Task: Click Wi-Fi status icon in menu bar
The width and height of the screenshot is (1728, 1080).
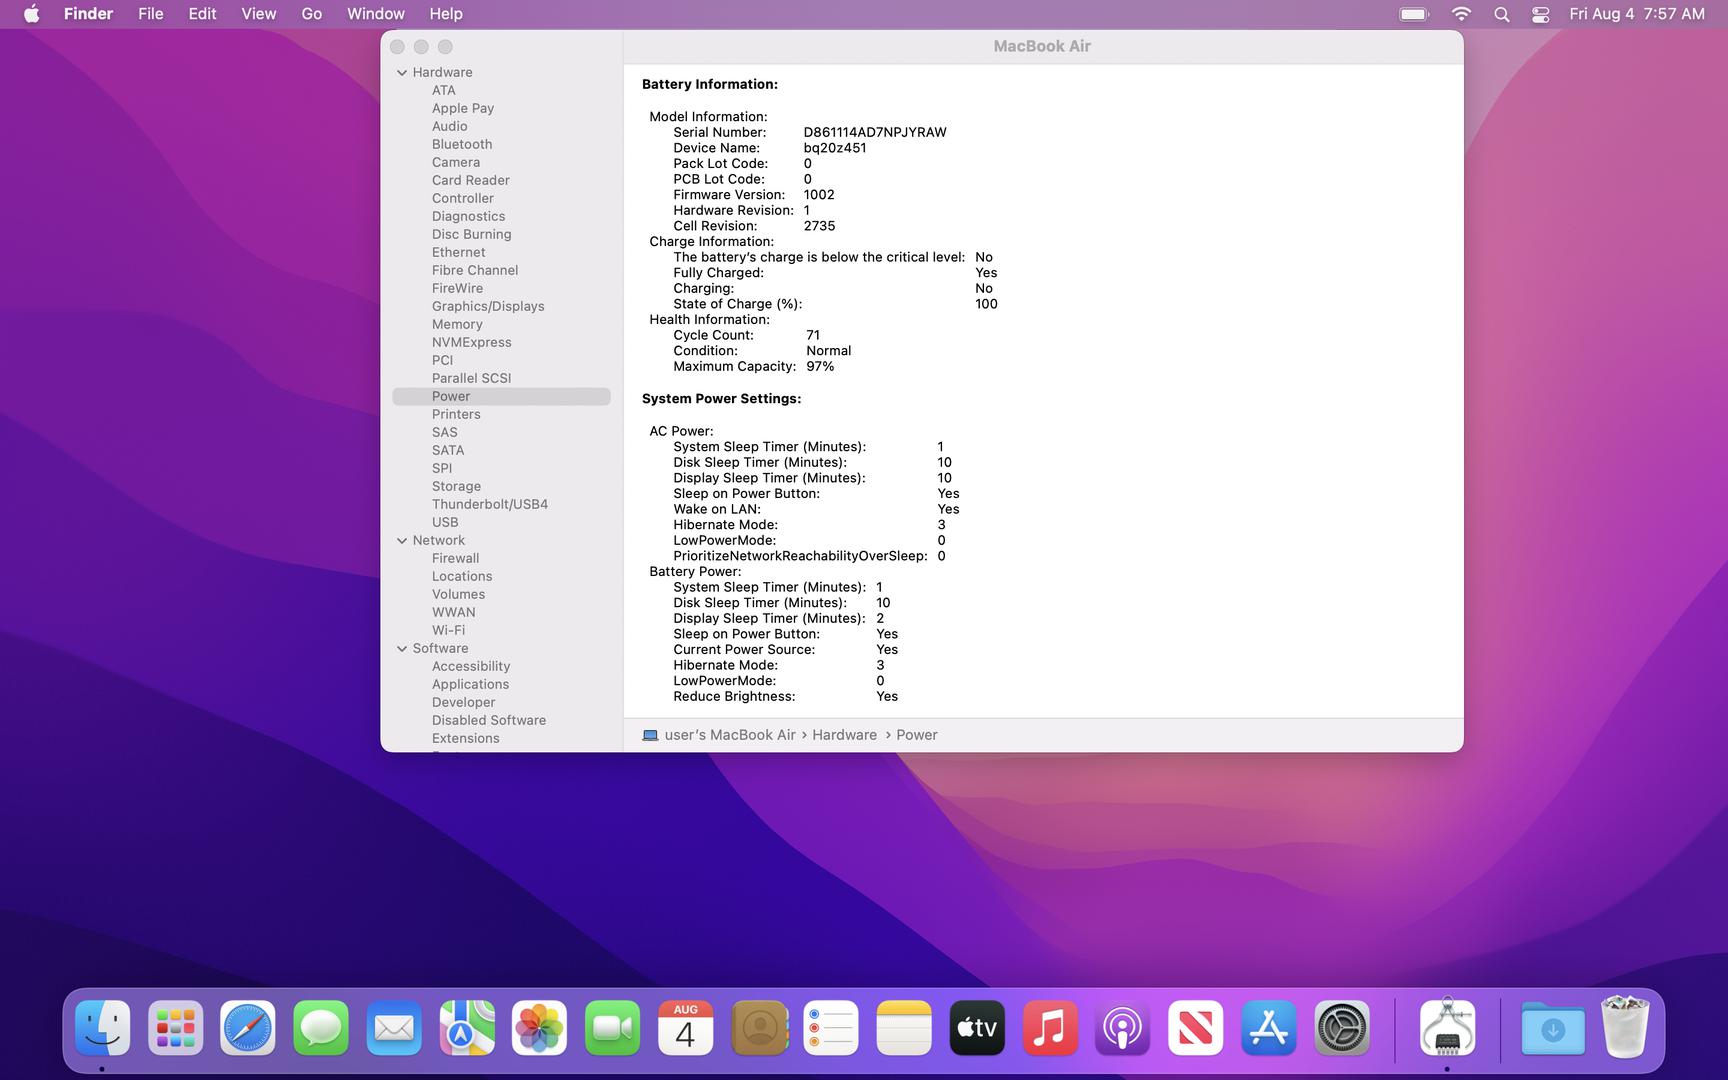Action: pyautogui.click(x=1461, y=14)
